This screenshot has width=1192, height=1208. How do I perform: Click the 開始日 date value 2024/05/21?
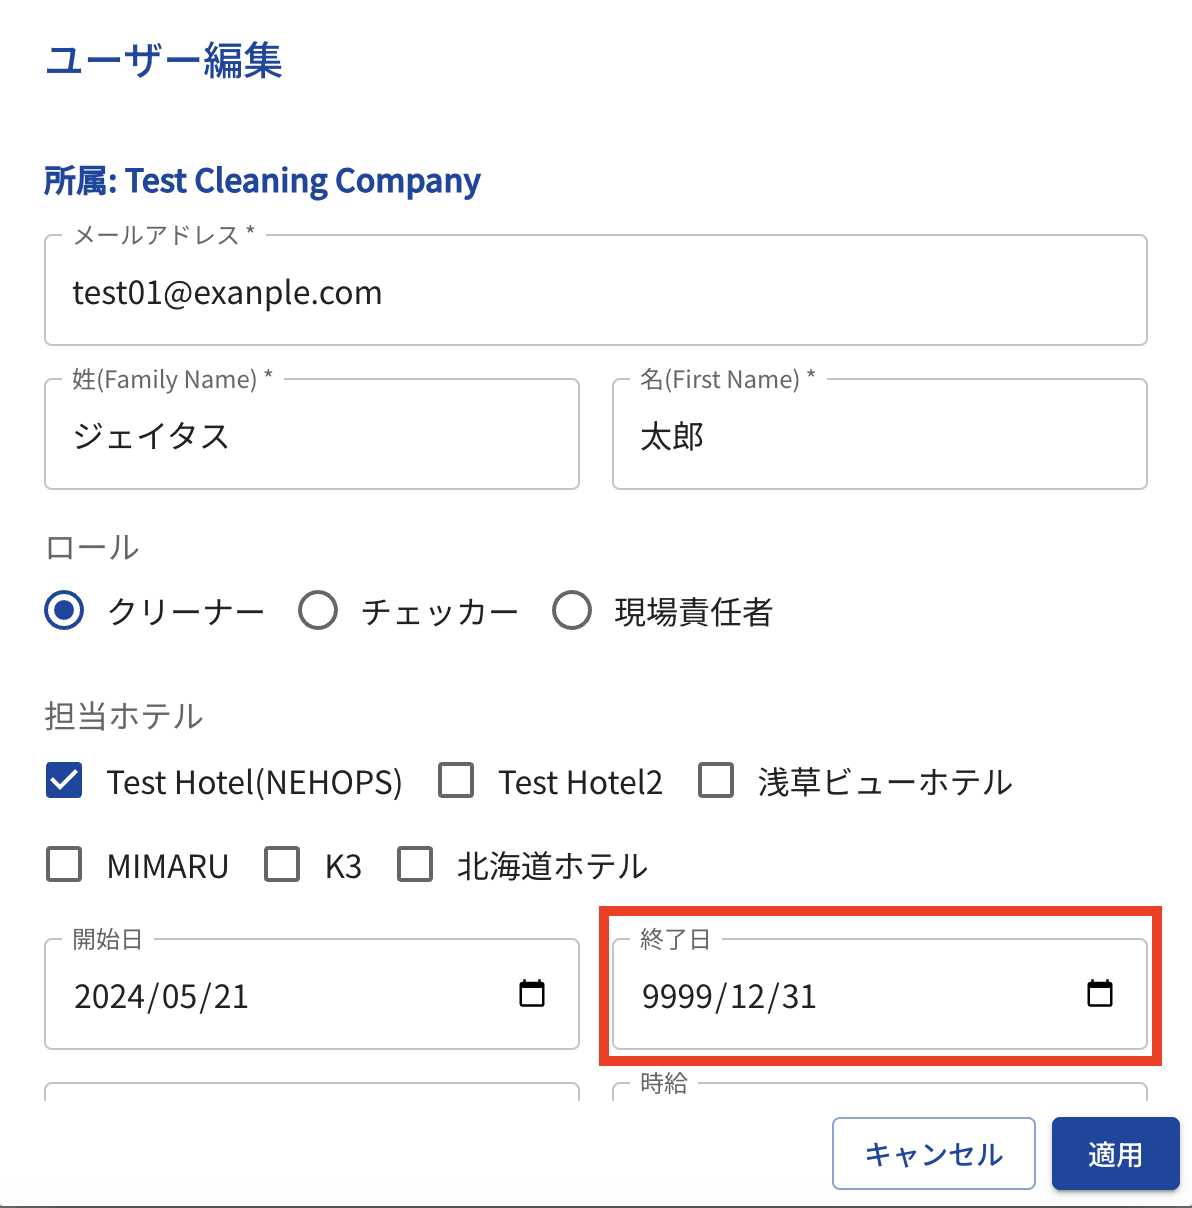click(162, 996)
